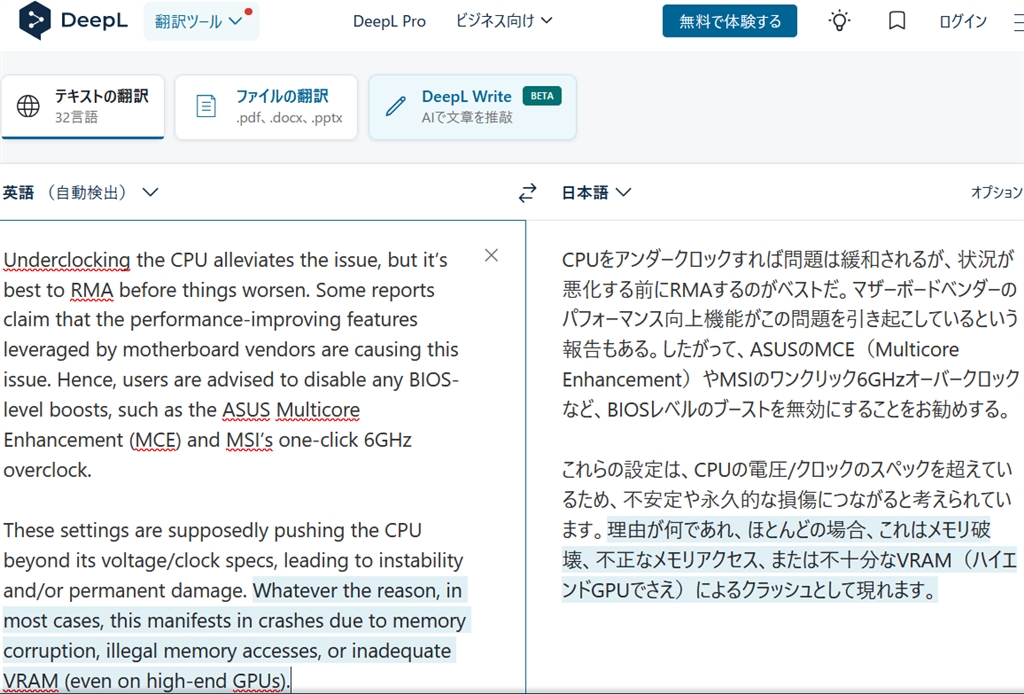Image resolution: width=1024 pixels, height=694 pixels.
Task: Open the target language 日本語 dropdown
Action: 596,193
